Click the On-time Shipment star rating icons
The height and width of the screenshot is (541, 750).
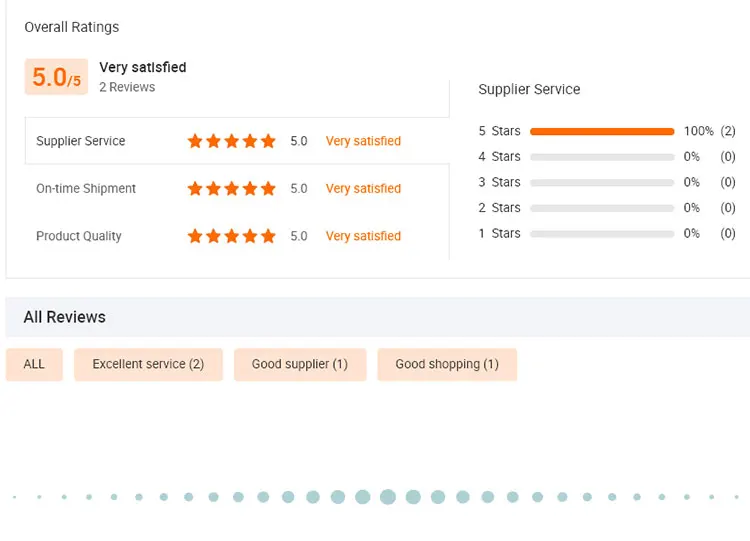[231, 188]
